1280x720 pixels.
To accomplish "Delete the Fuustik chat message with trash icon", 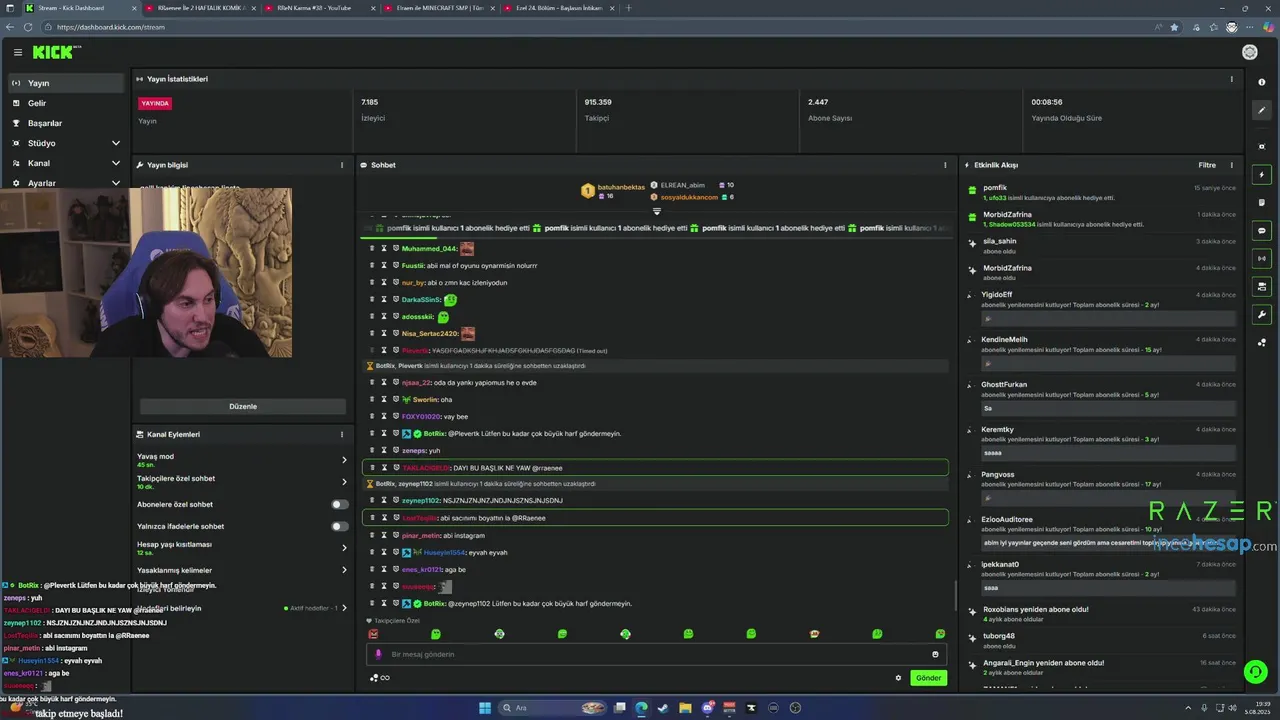I will (372, 266).
